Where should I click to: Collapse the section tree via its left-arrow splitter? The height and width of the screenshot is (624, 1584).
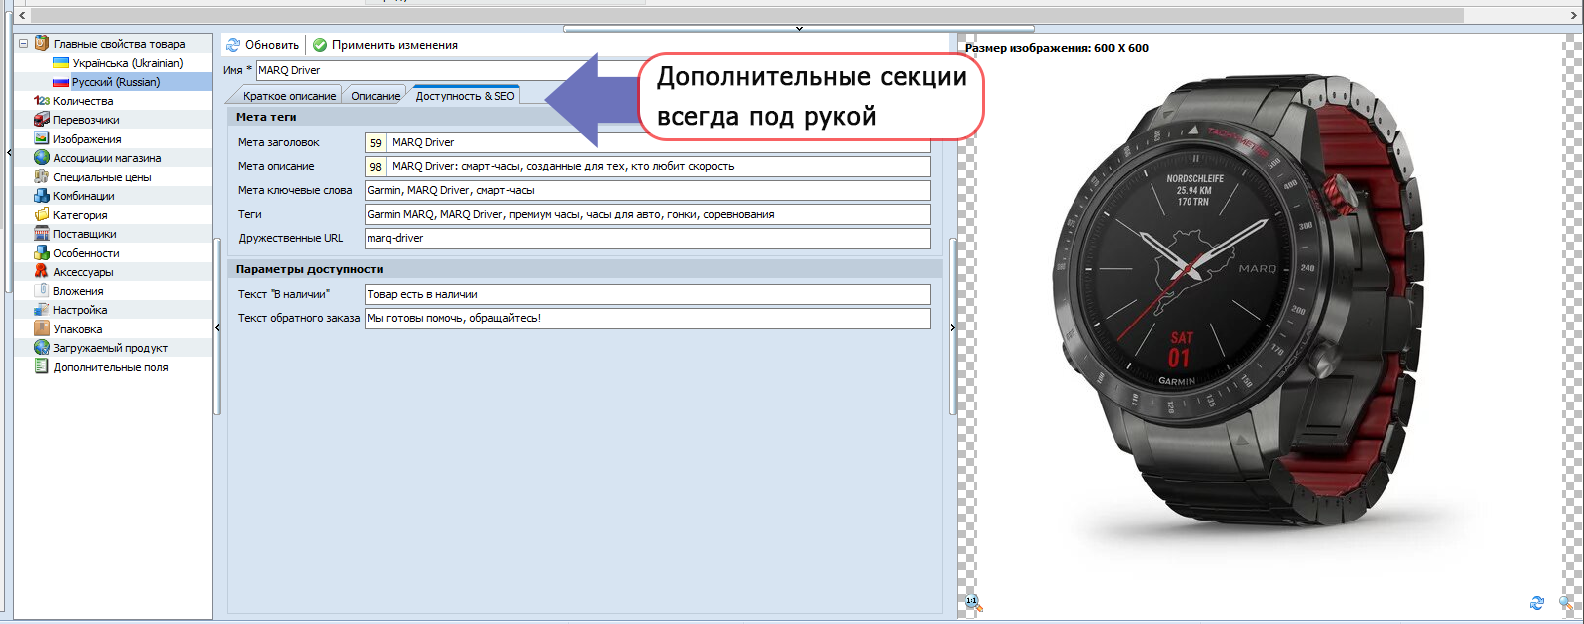pos(217,327)
